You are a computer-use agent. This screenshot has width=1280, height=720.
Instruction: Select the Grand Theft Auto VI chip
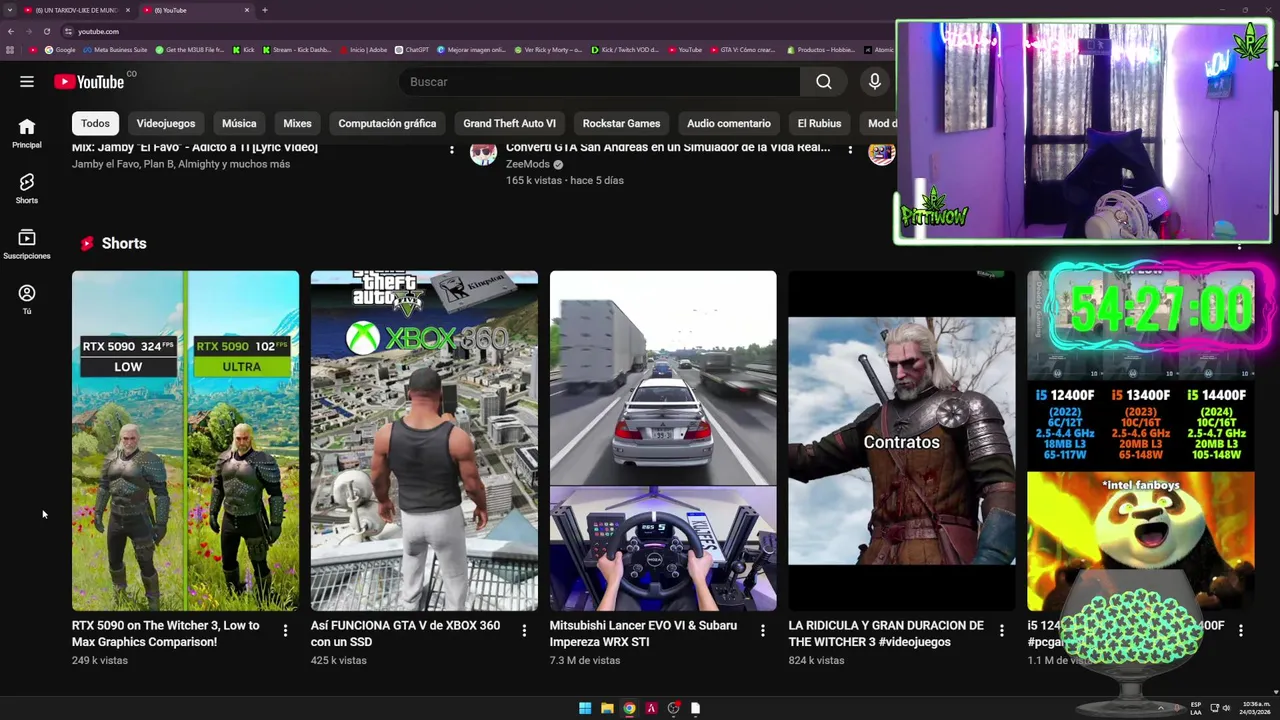509,123
